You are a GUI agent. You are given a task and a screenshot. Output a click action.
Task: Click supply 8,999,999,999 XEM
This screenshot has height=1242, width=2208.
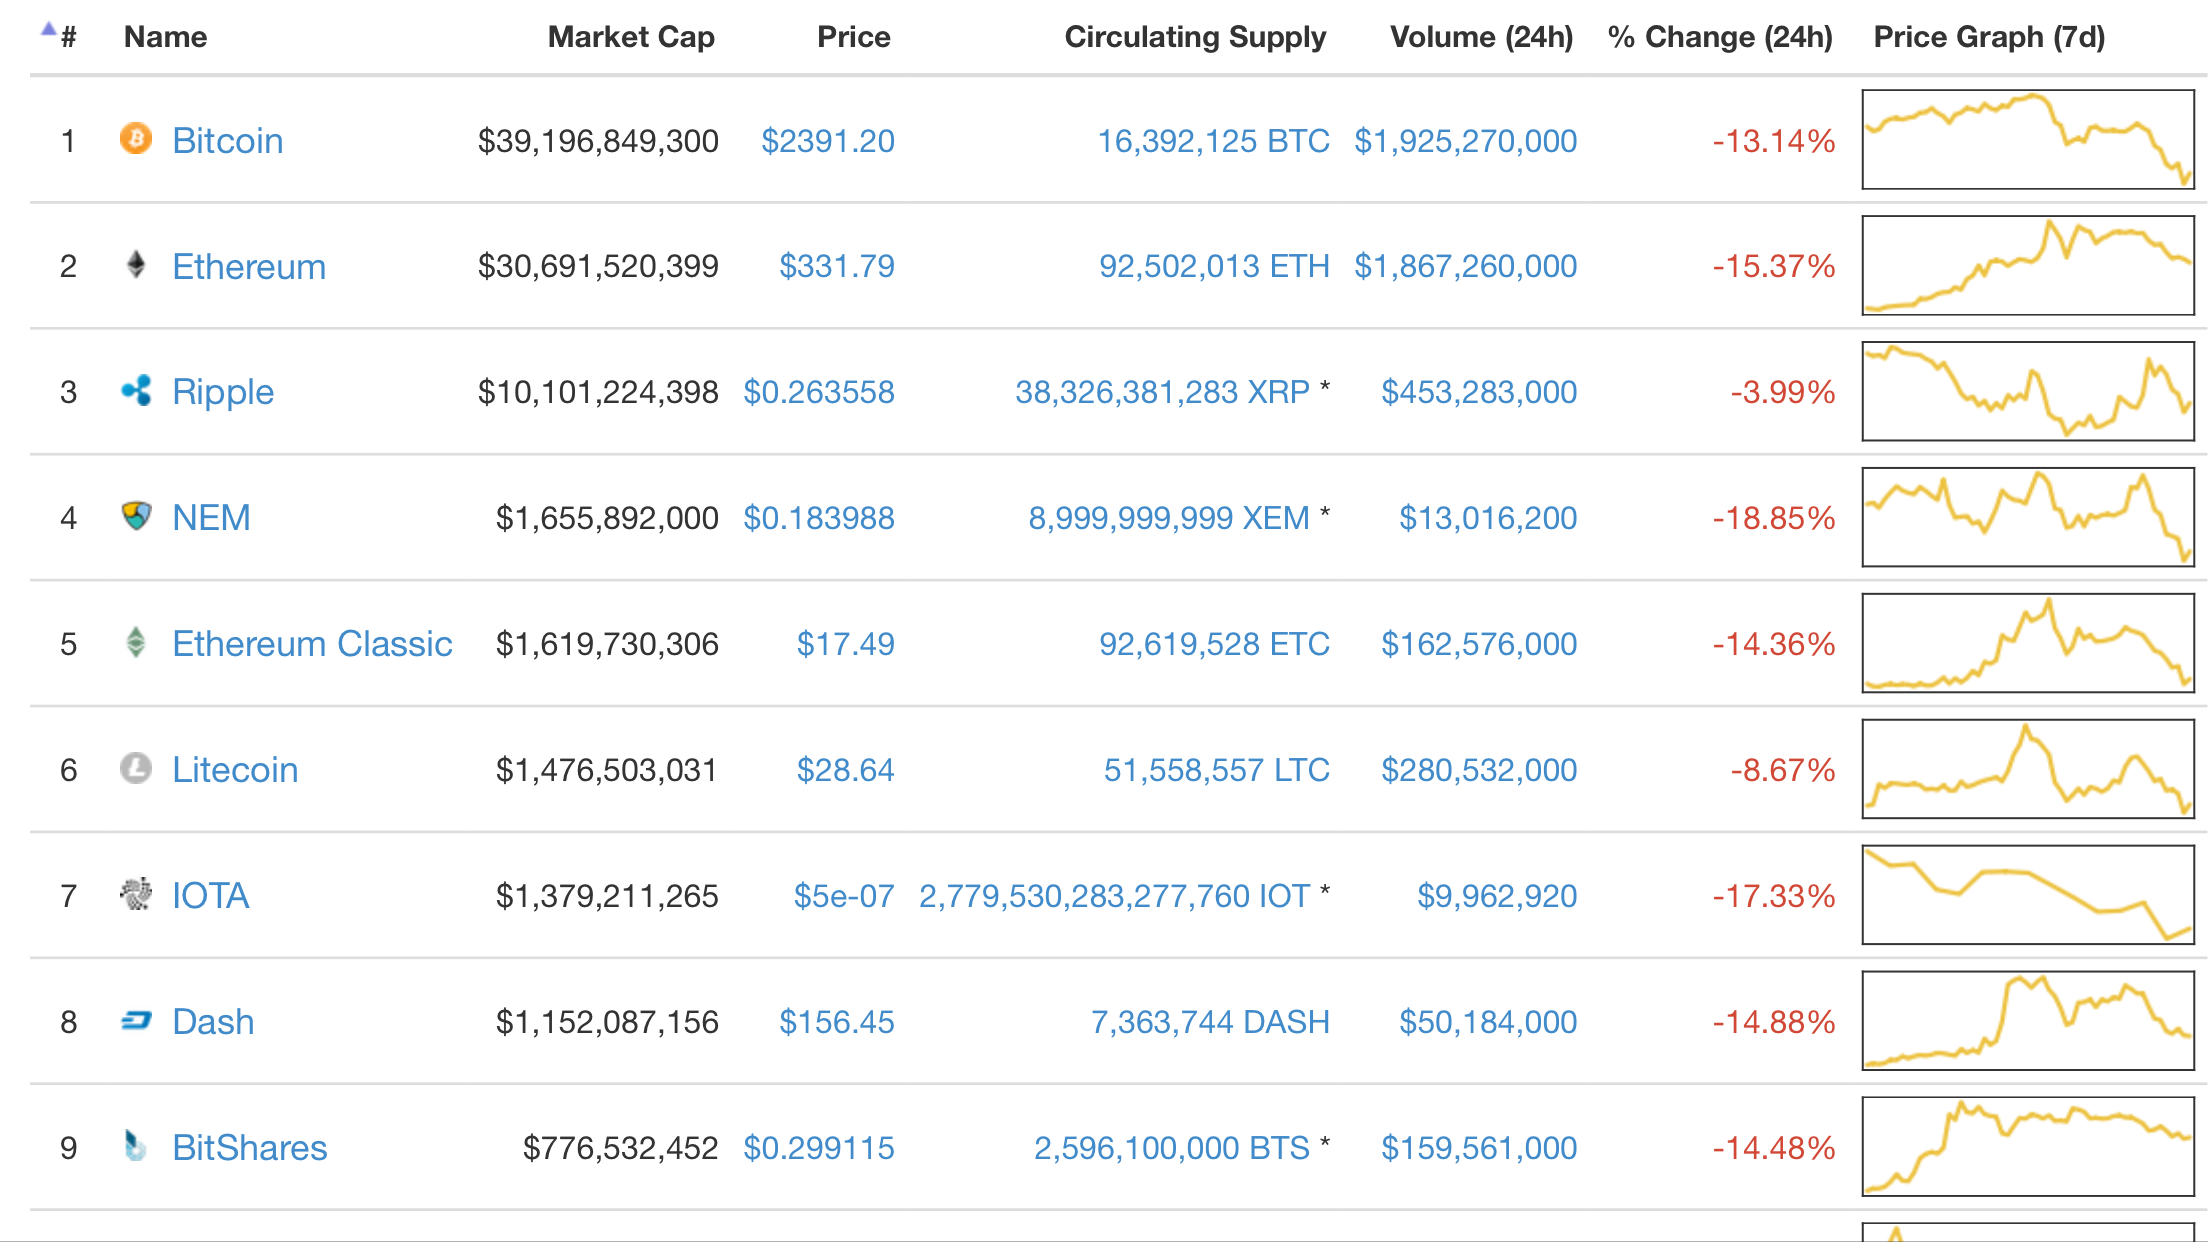pos(1169,518)
